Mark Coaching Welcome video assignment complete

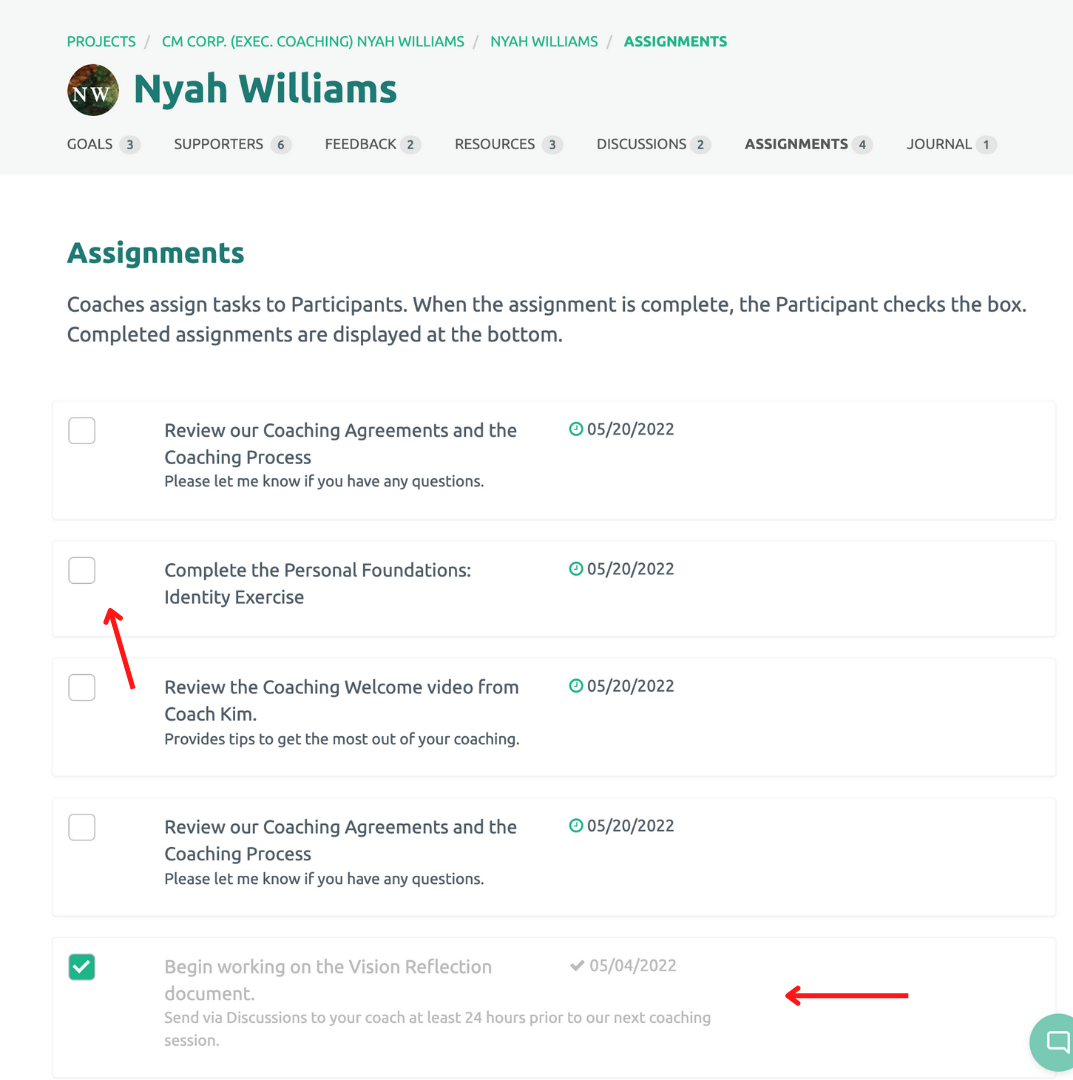tap(82, 687)
